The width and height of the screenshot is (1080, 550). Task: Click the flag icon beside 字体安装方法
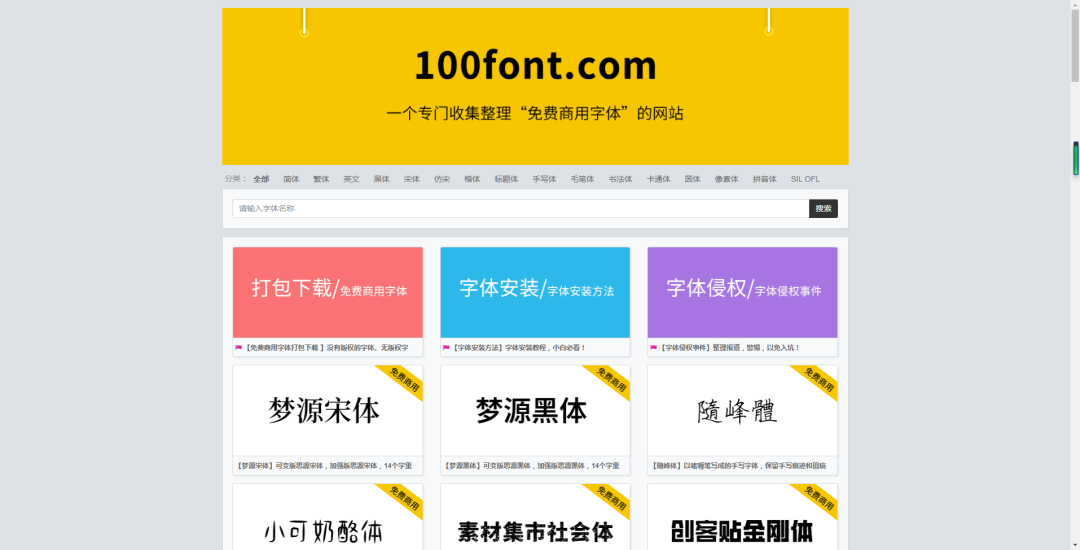point(446,348)
